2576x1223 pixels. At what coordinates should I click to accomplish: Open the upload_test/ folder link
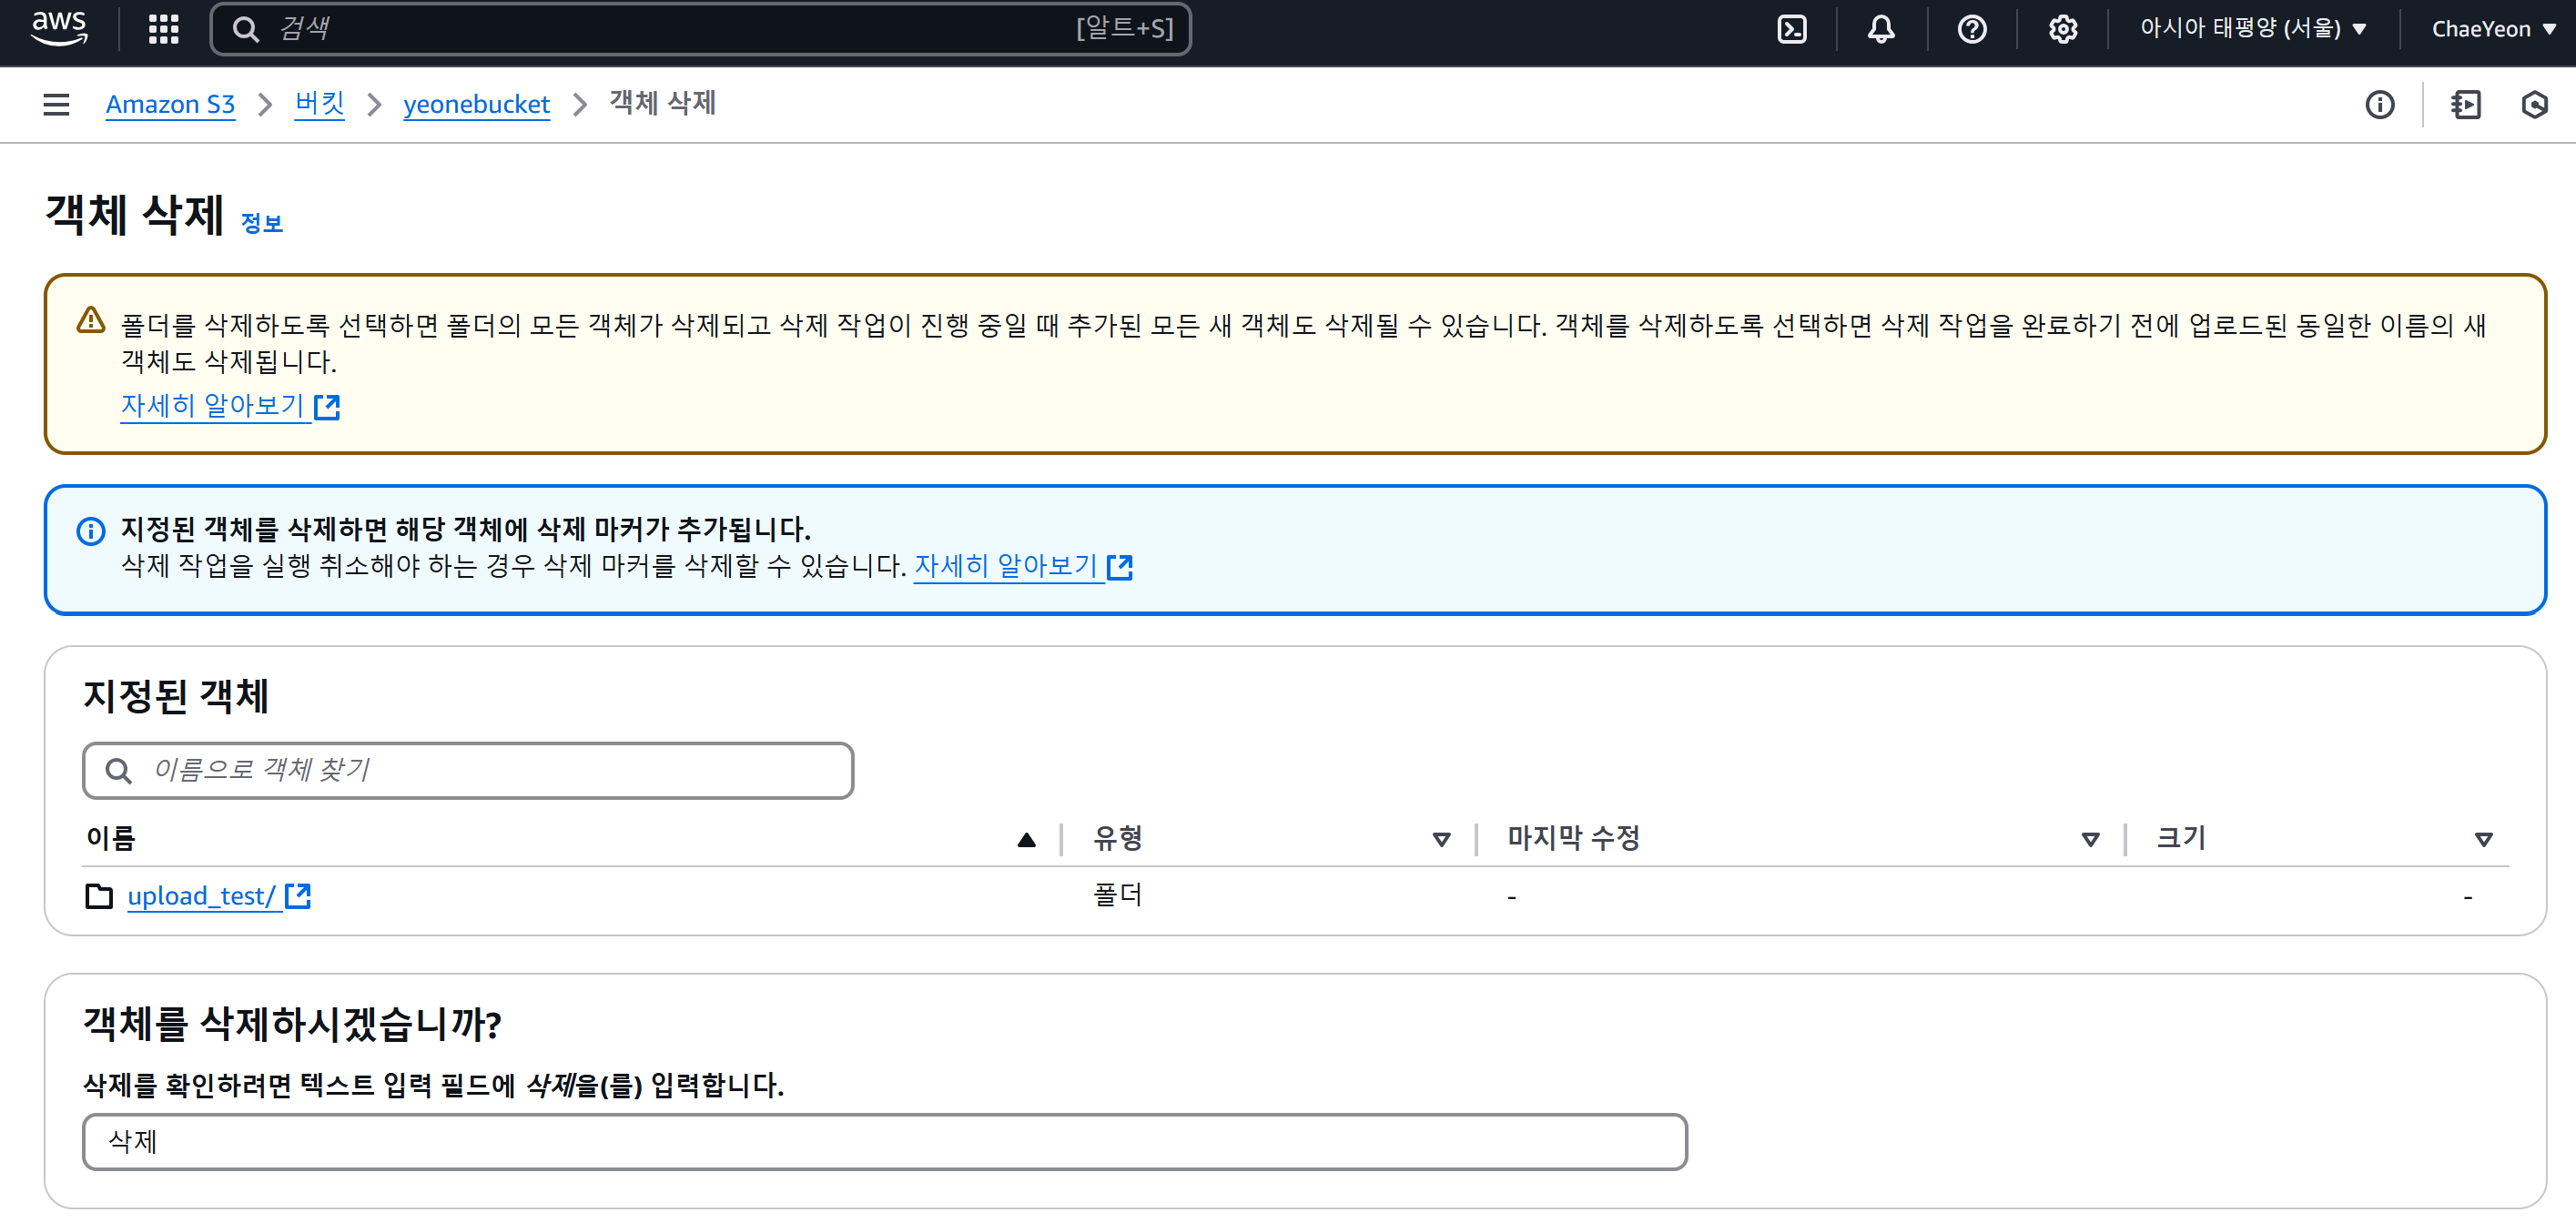click(x=201, y=896)
